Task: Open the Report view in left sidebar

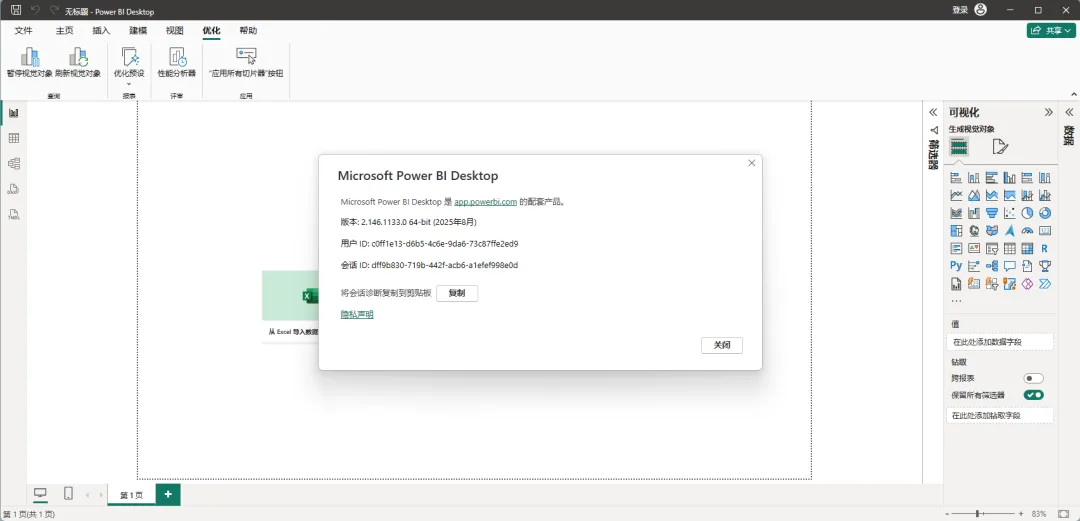Action: 14,113
